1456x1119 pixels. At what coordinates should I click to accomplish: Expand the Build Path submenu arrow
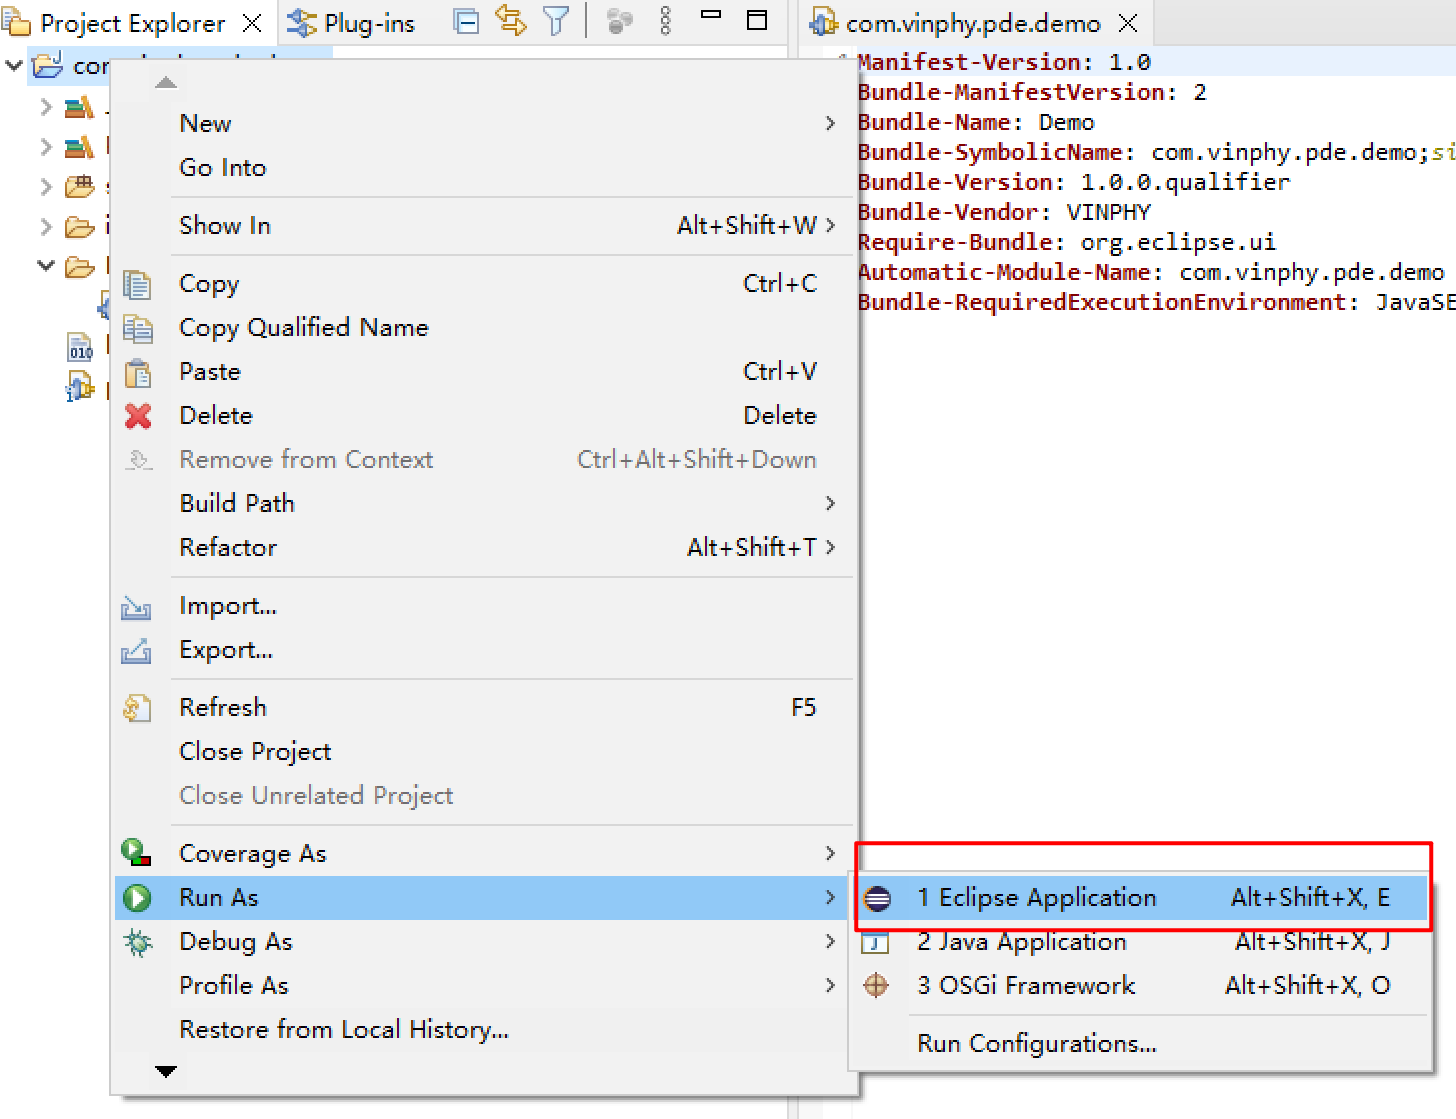coord(830,503)
